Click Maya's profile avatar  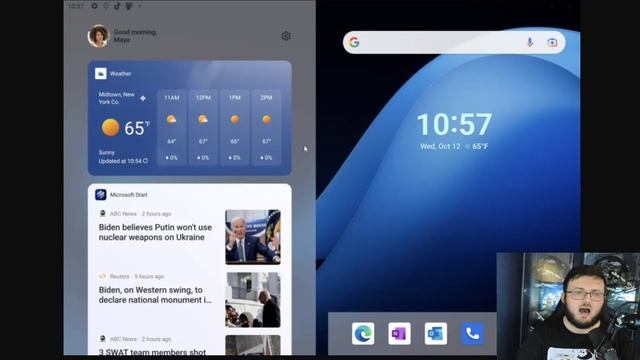pyautogui.click(x=98, y=36)
